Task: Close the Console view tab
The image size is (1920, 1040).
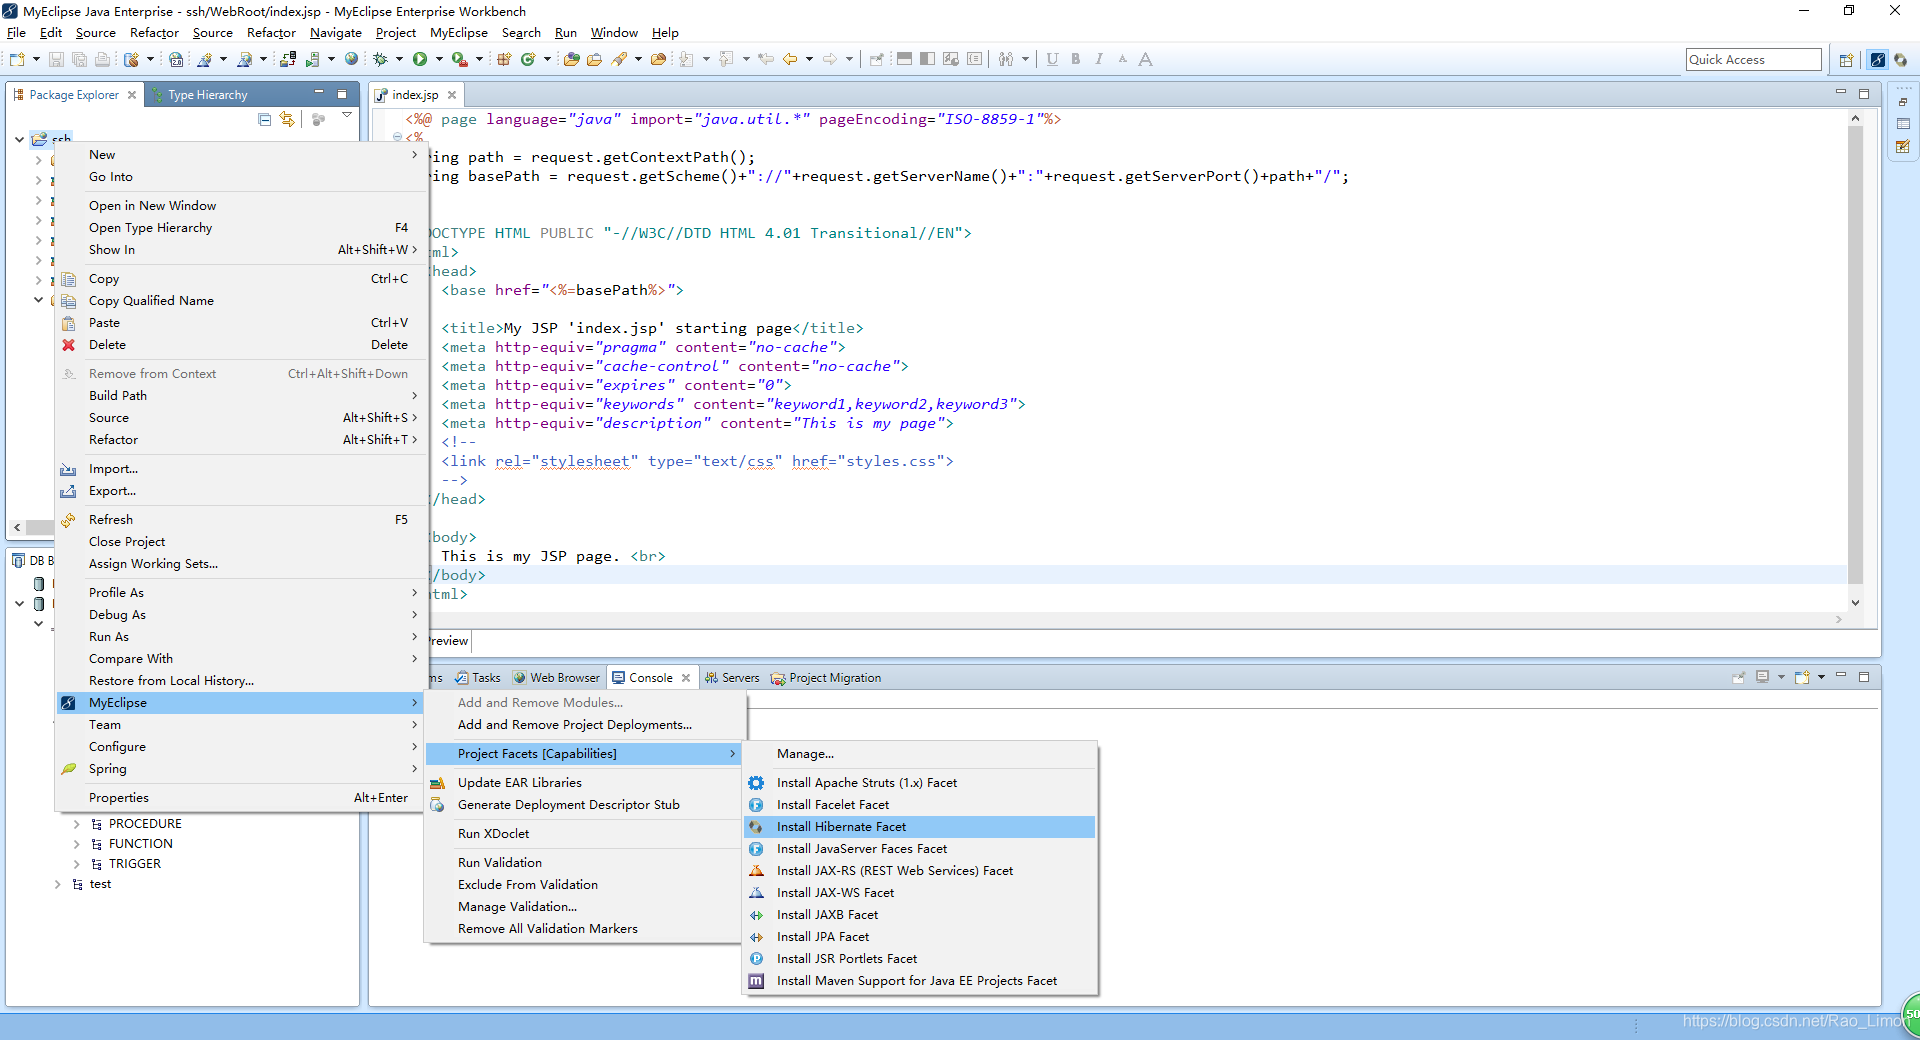Action: point(686,678)
